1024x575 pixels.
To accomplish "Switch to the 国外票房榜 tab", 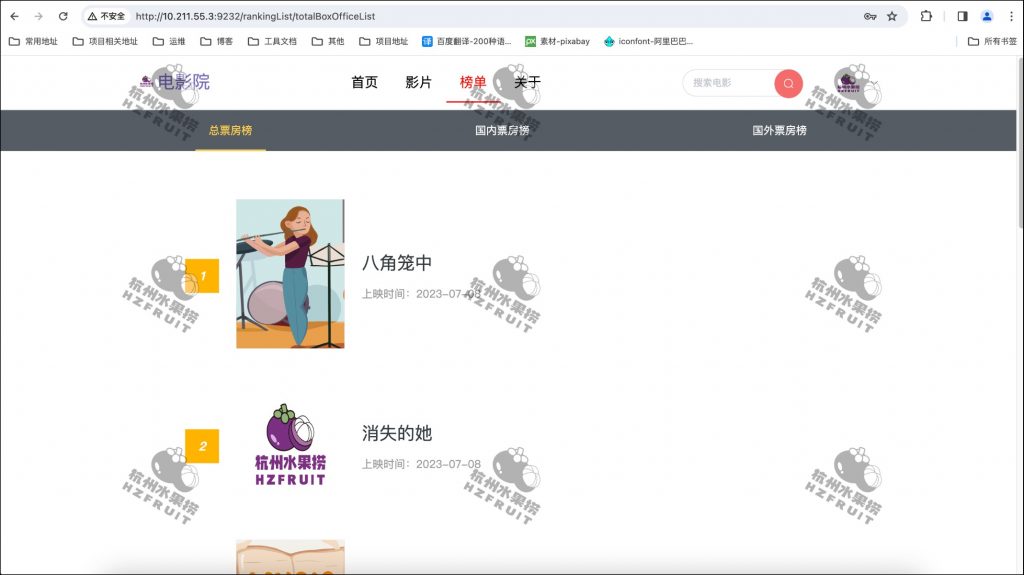I will point(779,130).
